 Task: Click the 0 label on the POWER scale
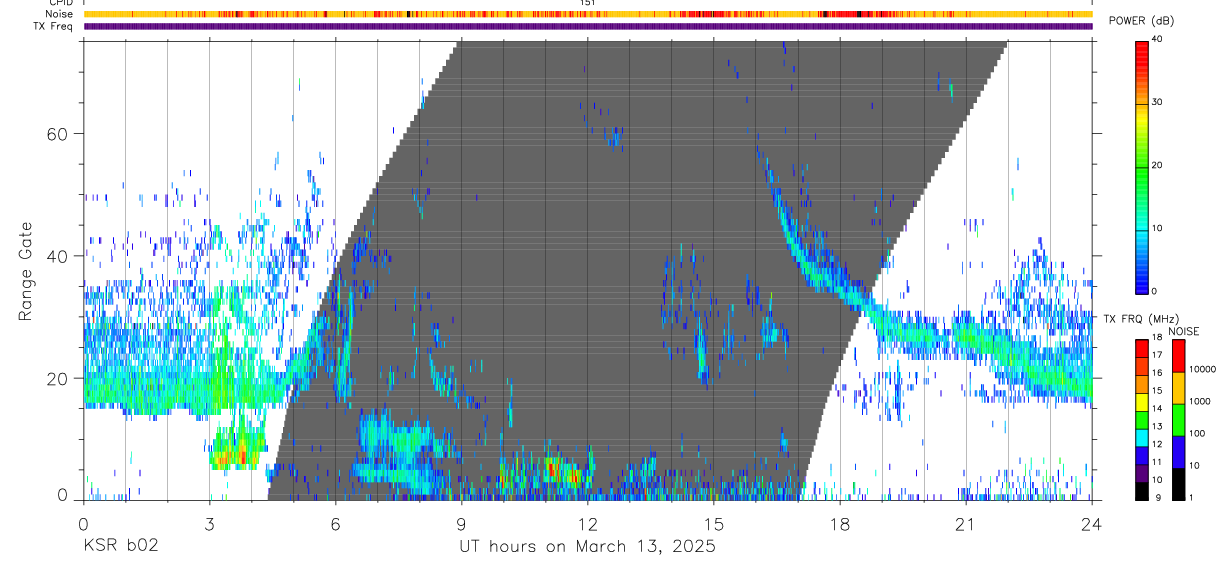coord(1155,291)
